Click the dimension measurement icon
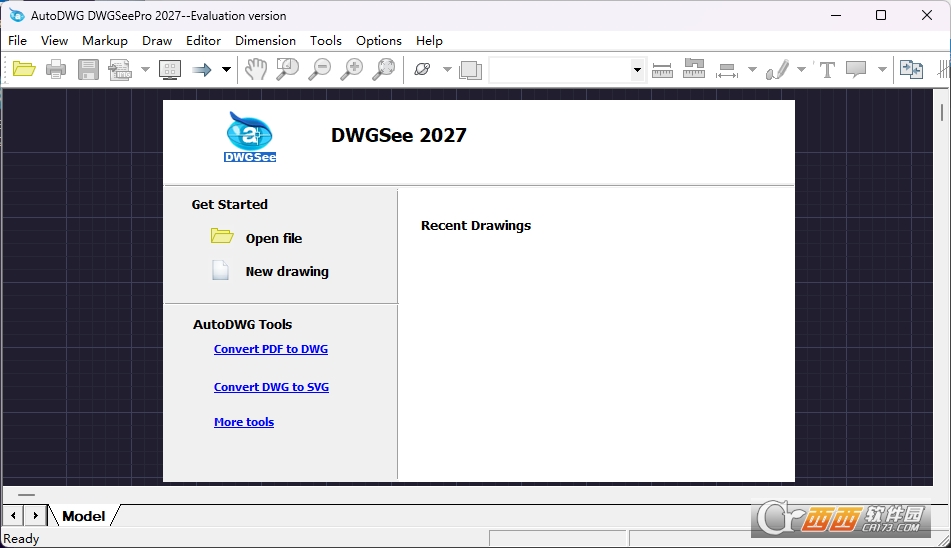Viewport: 951px width, 548px height. [727, 70]
